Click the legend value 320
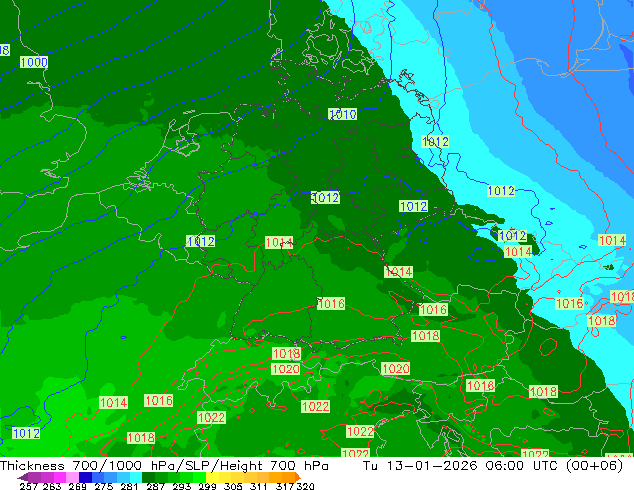The image size is (634, 490). point(305,486)
